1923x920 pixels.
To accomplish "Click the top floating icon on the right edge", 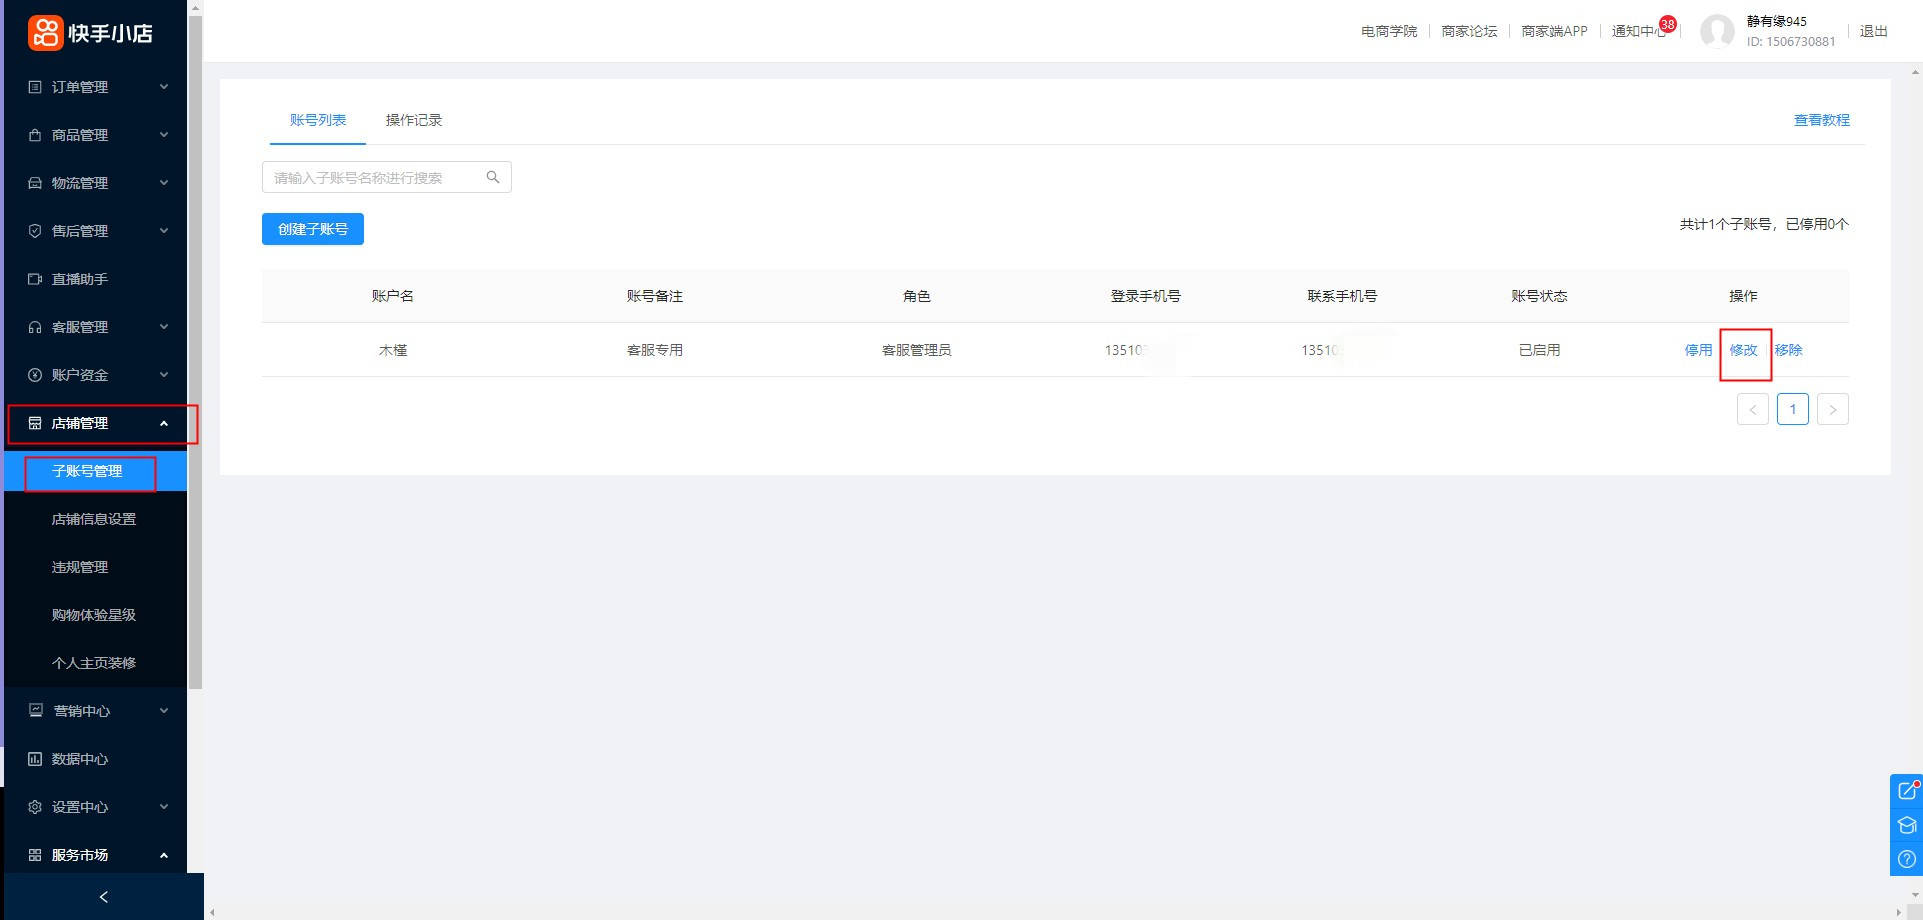I will [1906, 790].
